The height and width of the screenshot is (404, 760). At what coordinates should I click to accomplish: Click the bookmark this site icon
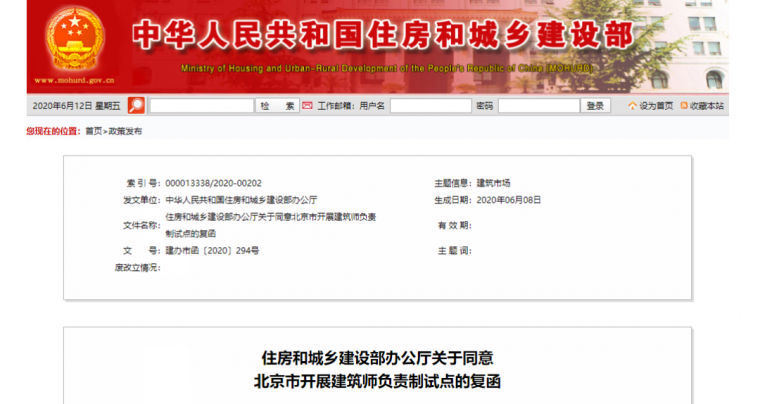coord(684,106)
